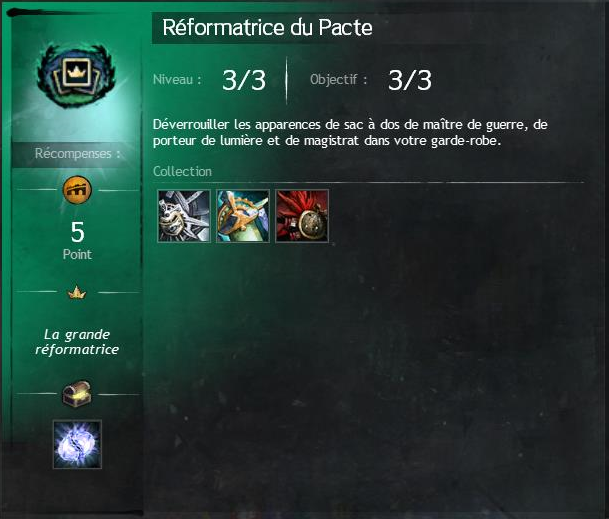
Task: Click the Objectif 3/3 progress counter
Action: pyautogui.click(x=410, y=80)
